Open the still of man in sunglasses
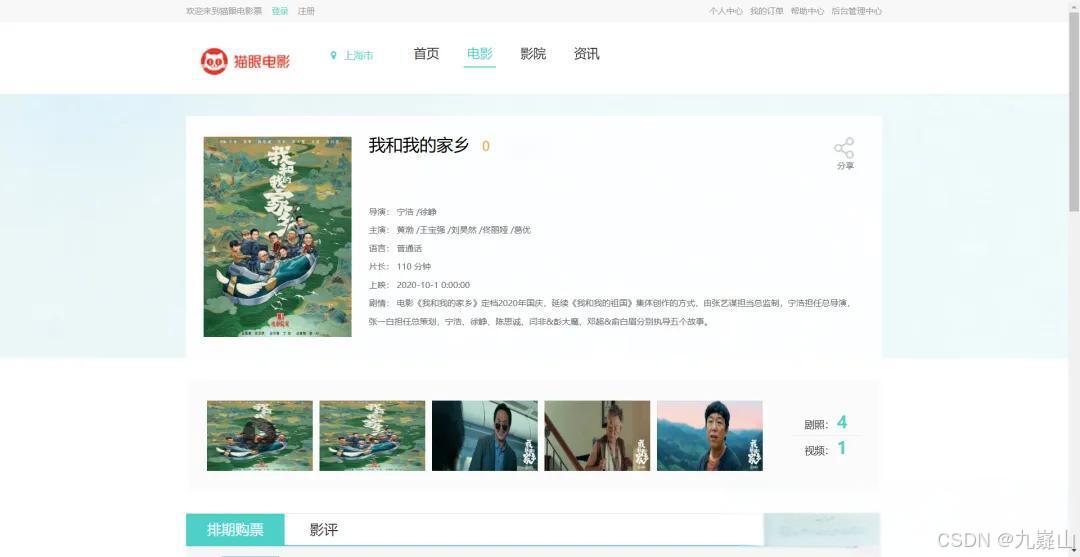This screenshot has height=557, width=1080. coord(485,436)
